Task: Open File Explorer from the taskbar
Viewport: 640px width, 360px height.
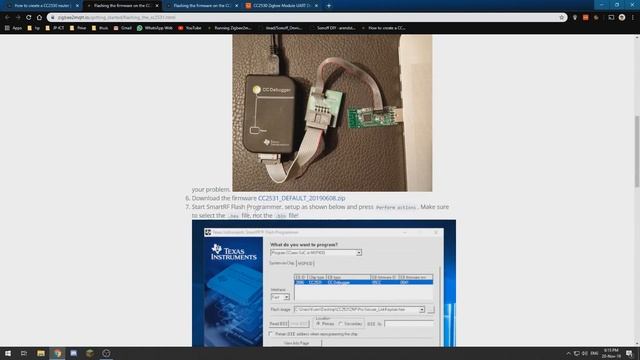Action: (x=41, y=353)
